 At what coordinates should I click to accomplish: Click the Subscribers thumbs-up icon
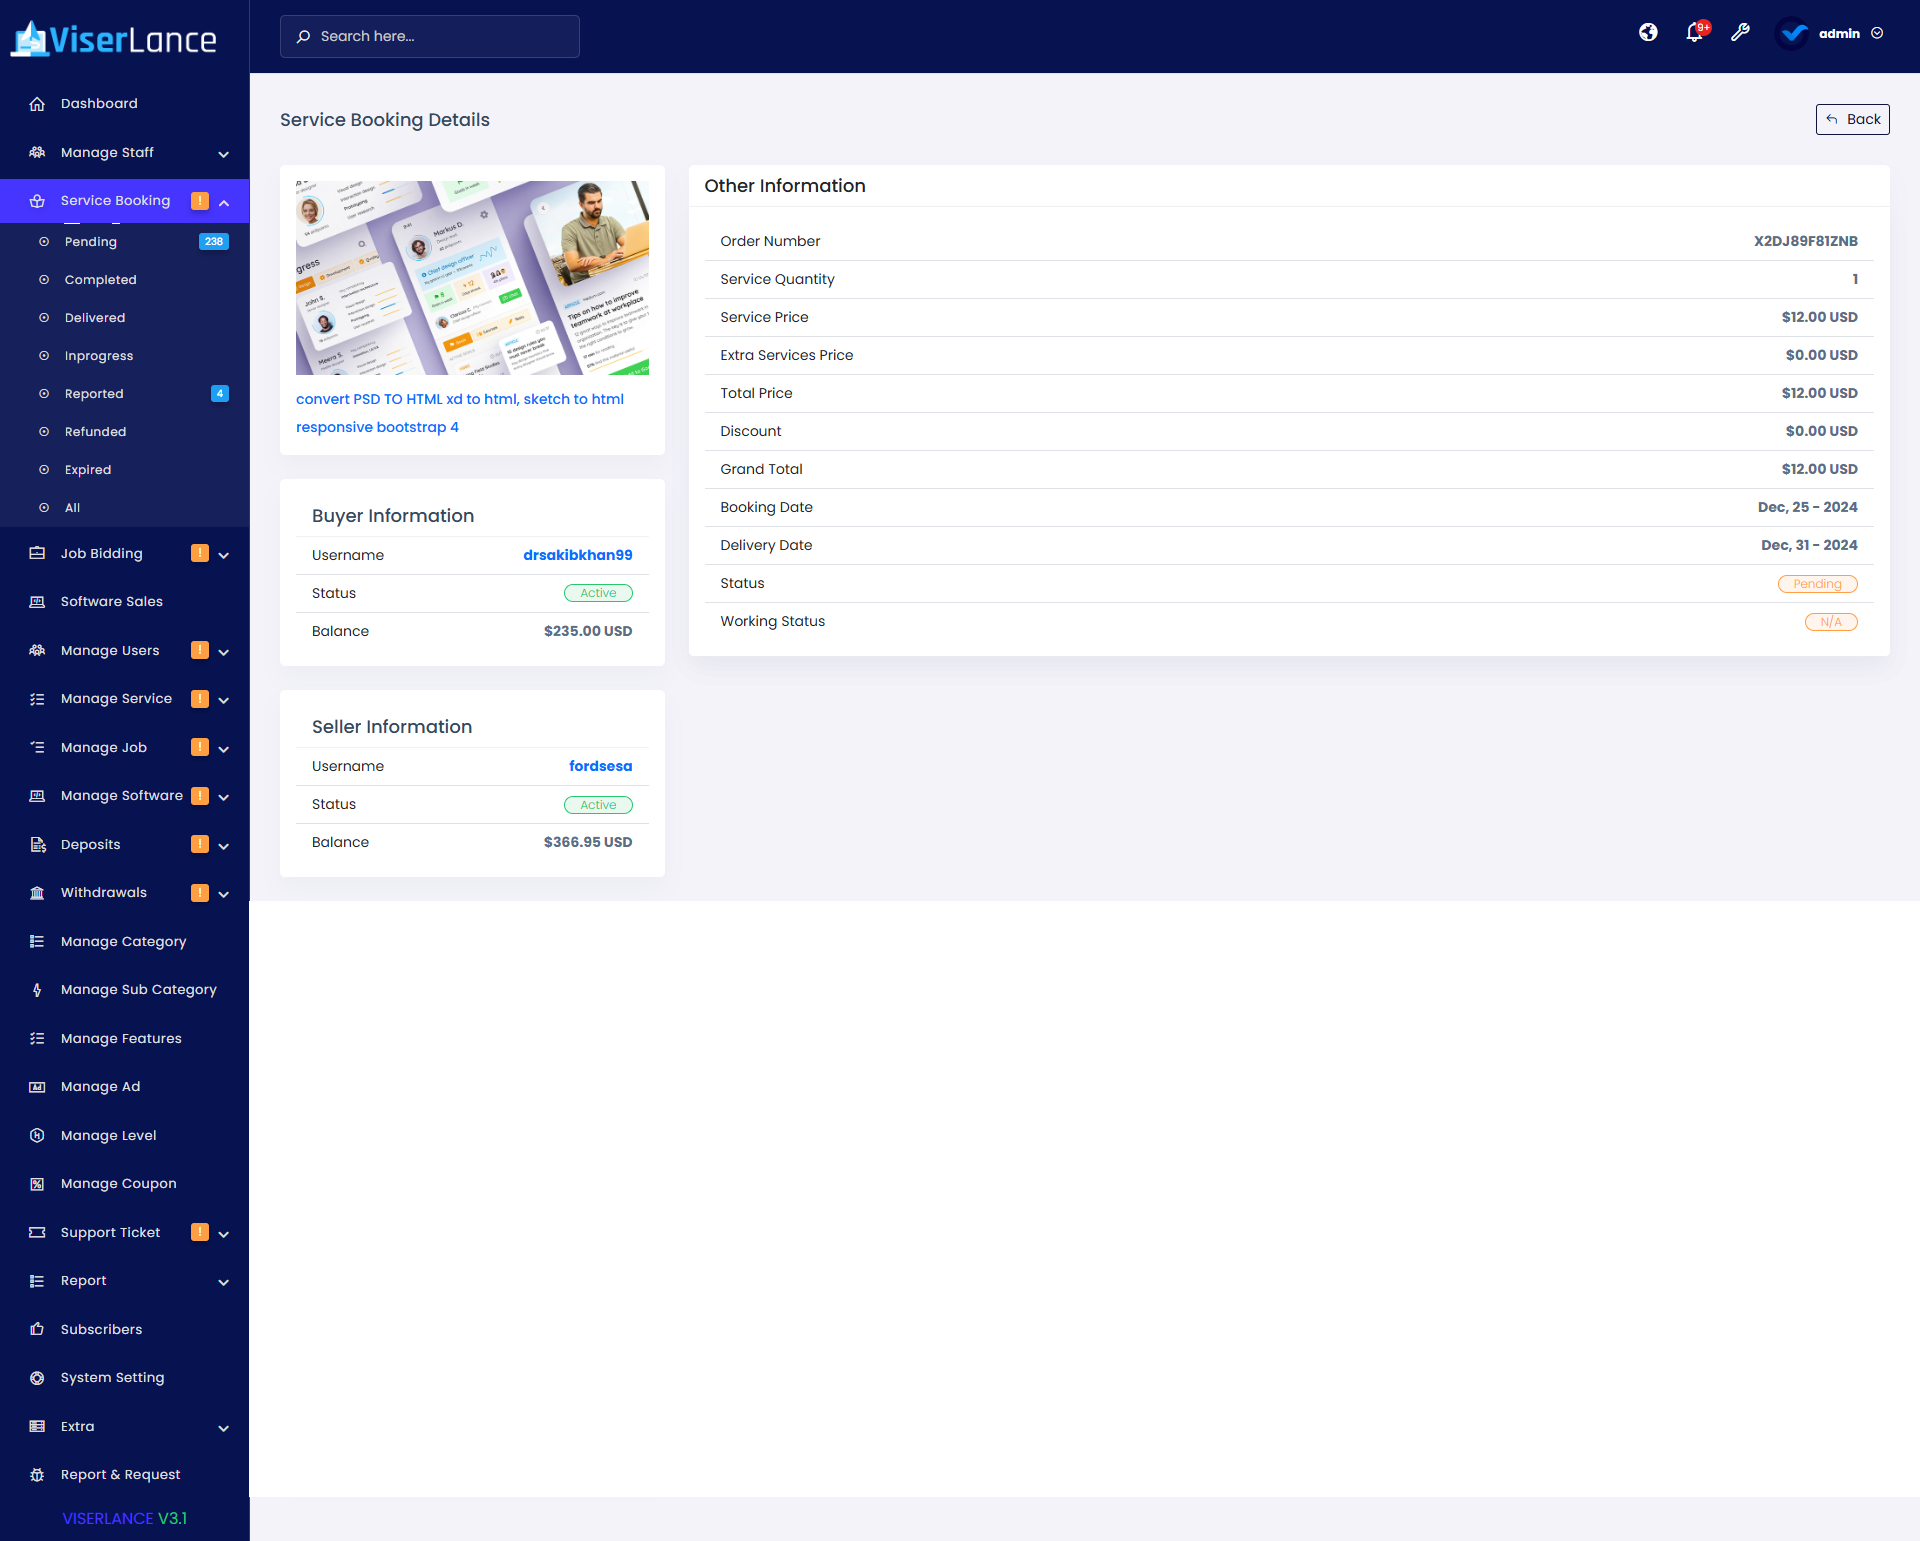37,1329
